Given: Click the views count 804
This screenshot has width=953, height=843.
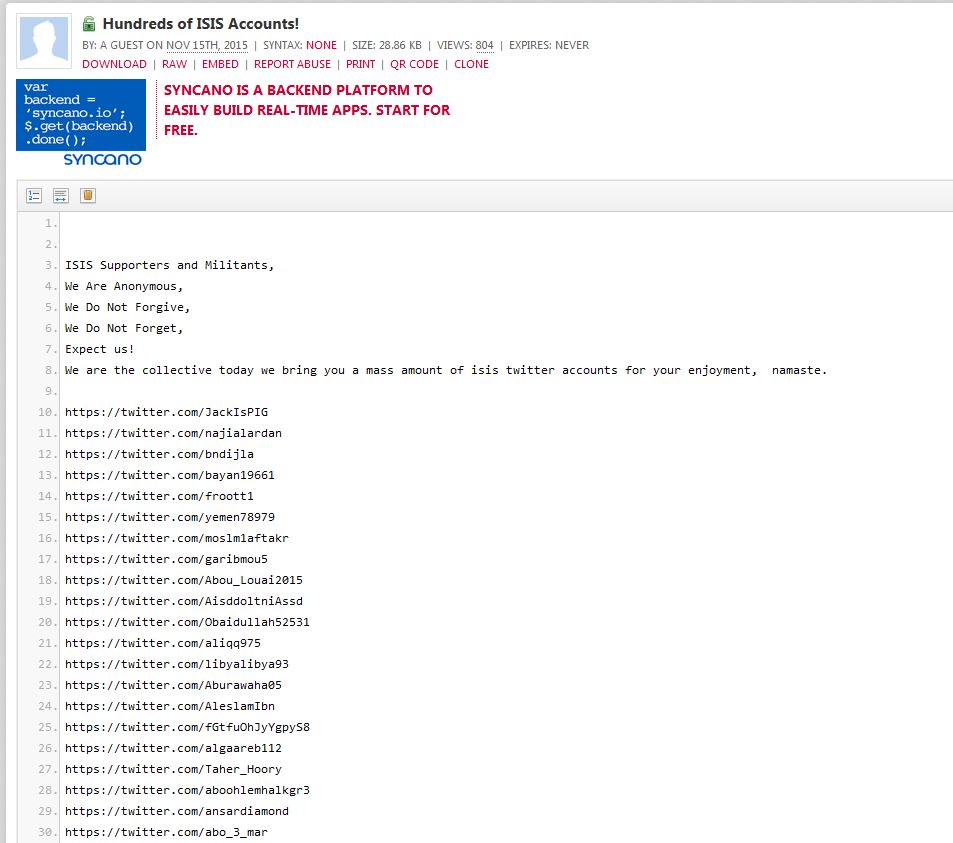Looking at the screenshot, I should 484,45.
